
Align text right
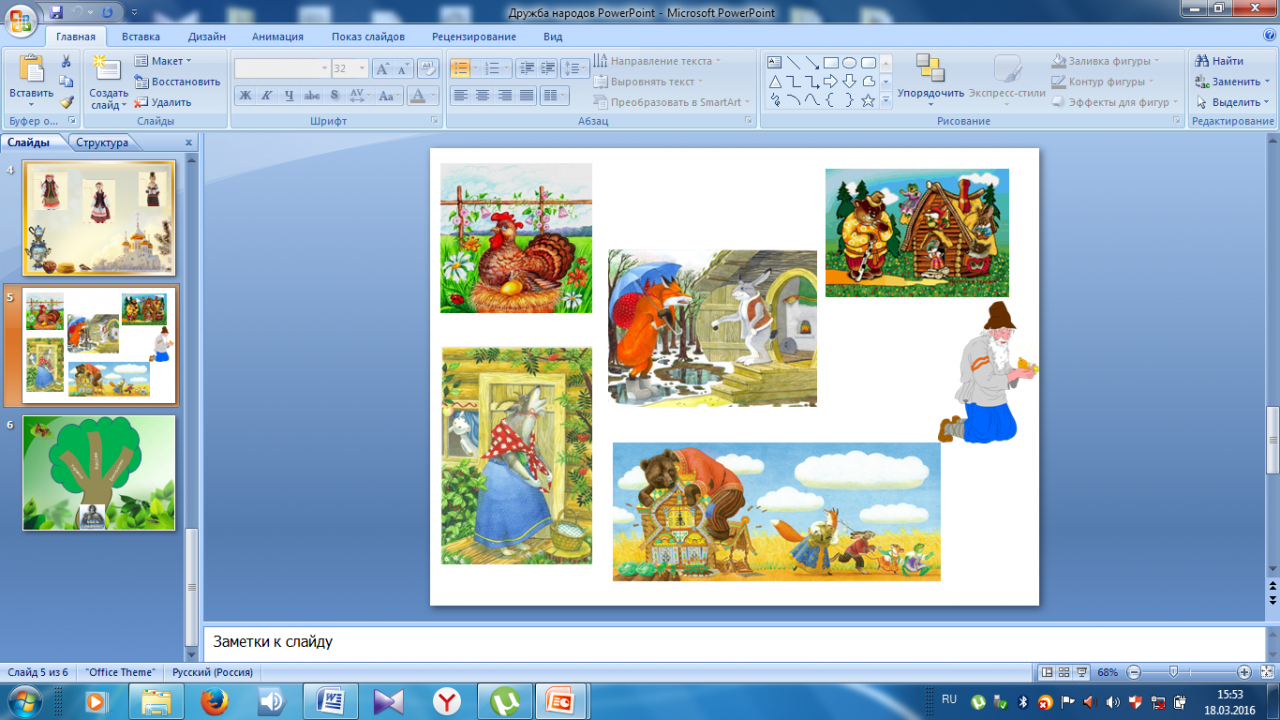(x=504, y=96)
